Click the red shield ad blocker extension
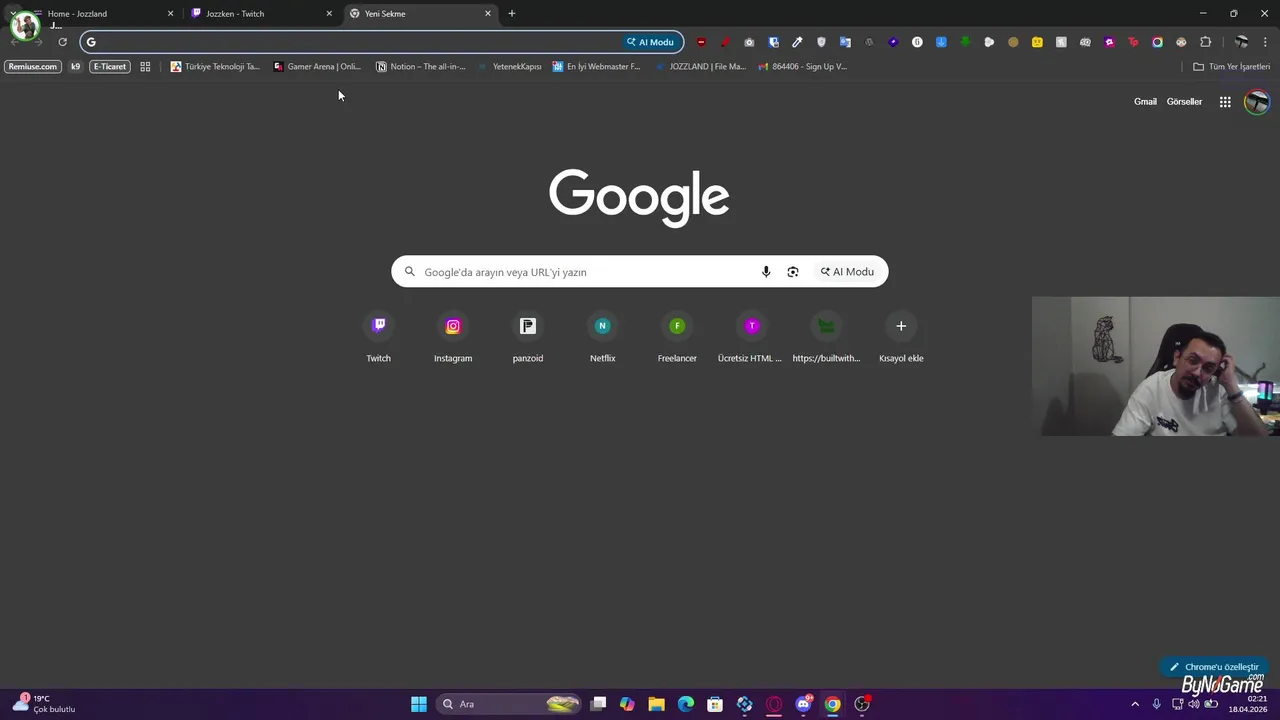Screen dimensions: 1280x720 tap(701, 42)
